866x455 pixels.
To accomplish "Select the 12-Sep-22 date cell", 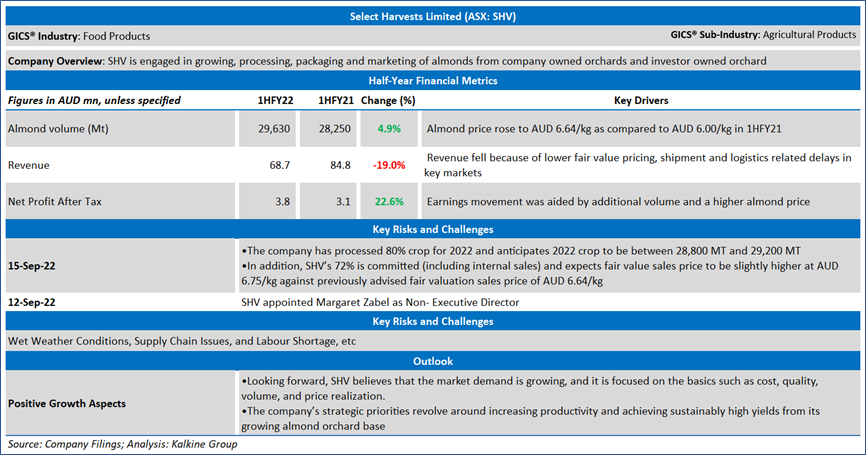I will pyautogui.click(x=31, y=302).
